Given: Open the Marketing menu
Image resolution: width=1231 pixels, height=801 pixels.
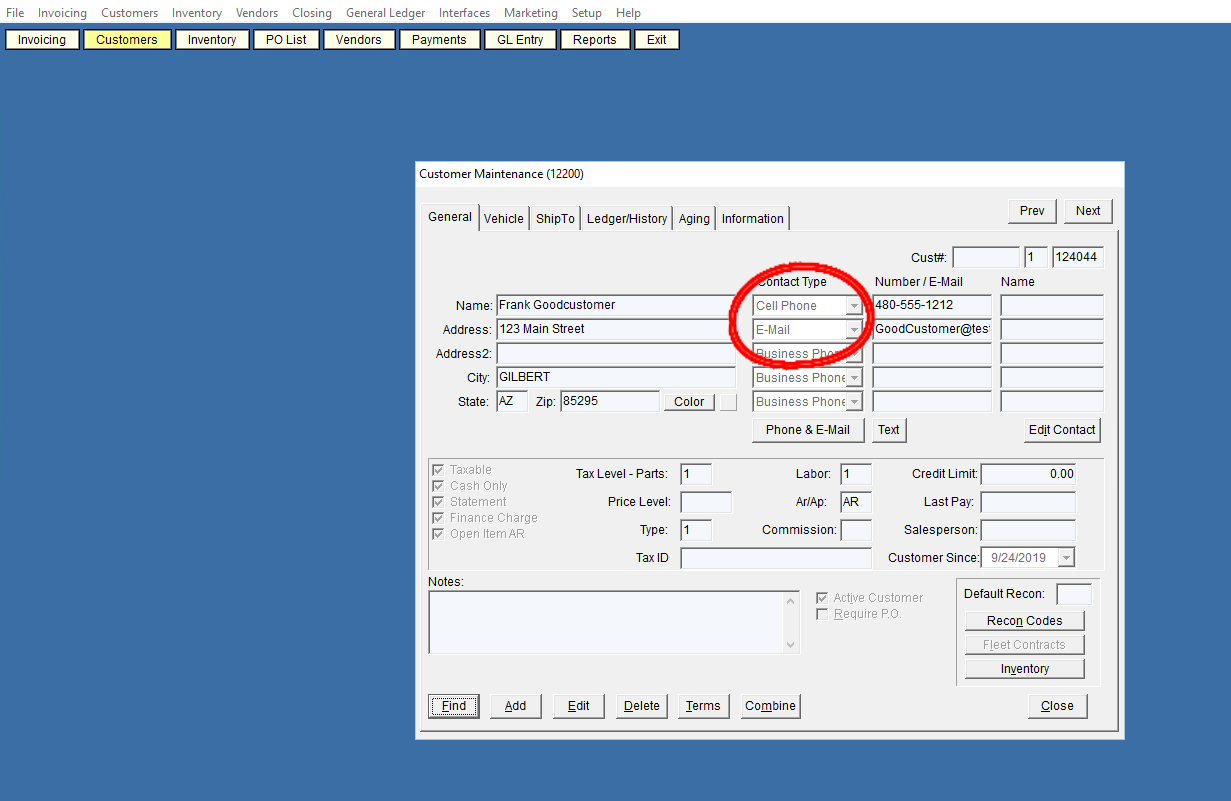Looking at the screenshot, I should (x=531, y=13).
